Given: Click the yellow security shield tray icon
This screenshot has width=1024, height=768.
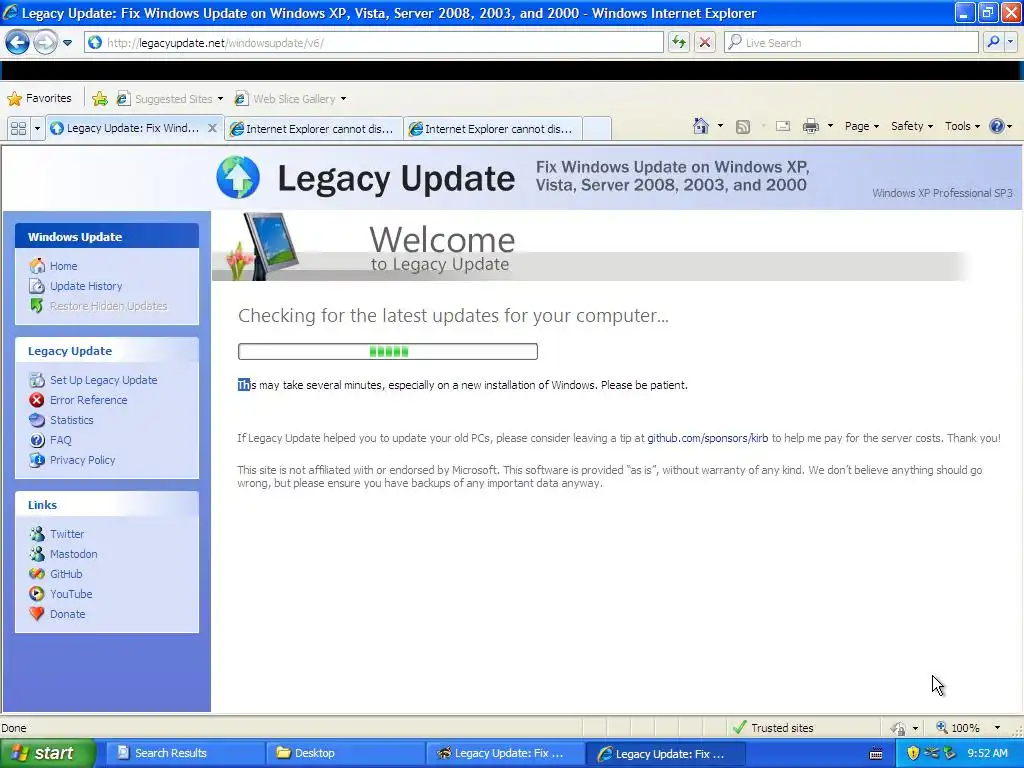Looking at the screenshot, I should point(912,753).
